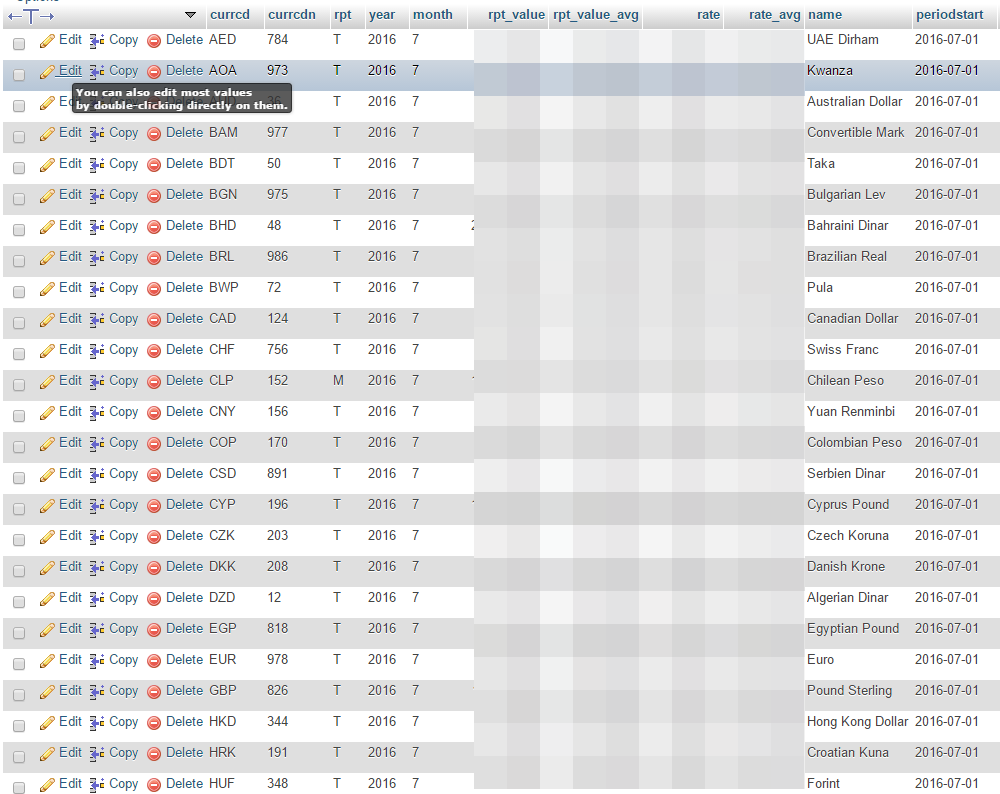
Task: Select the CHF row checkbox
Action: (x=19, y=354)
